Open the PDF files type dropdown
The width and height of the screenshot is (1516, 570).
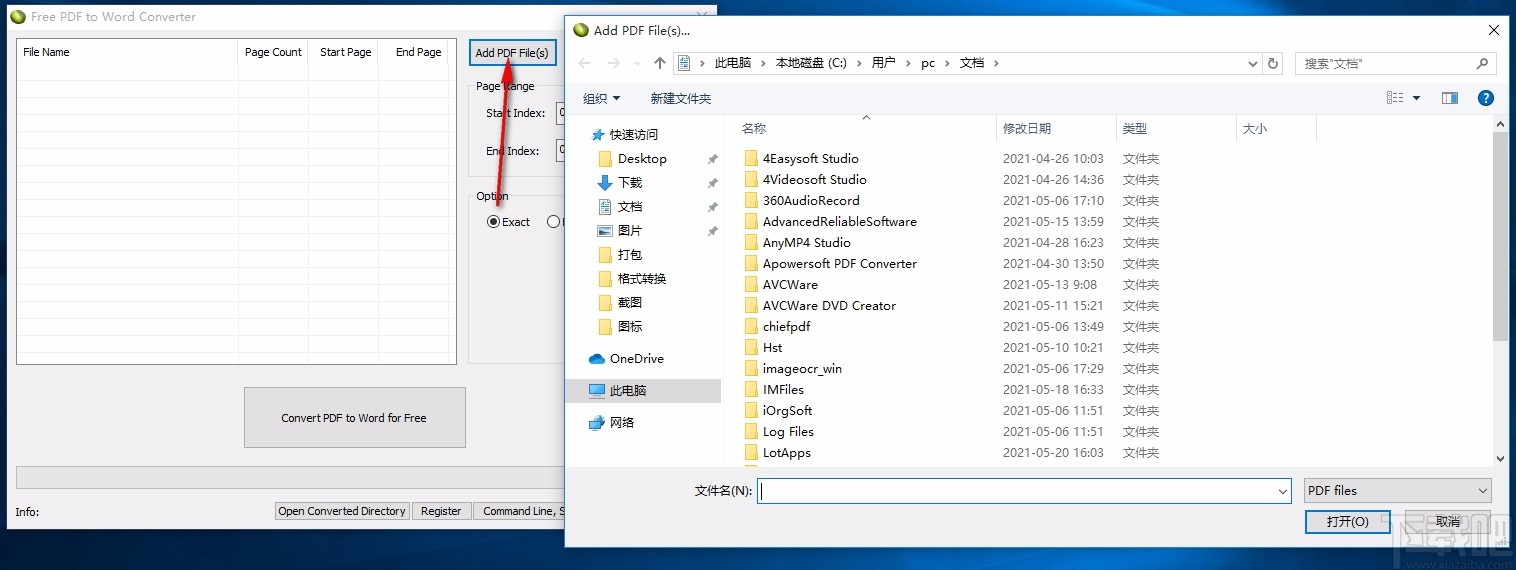click(x=1398, y=491)
